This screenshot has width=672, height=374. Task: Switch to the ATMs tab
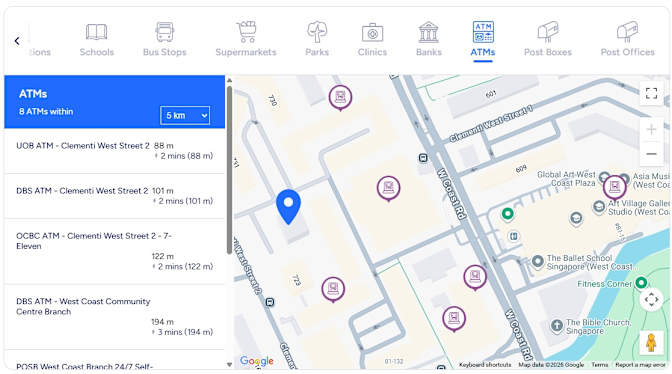tap(483, 39)
